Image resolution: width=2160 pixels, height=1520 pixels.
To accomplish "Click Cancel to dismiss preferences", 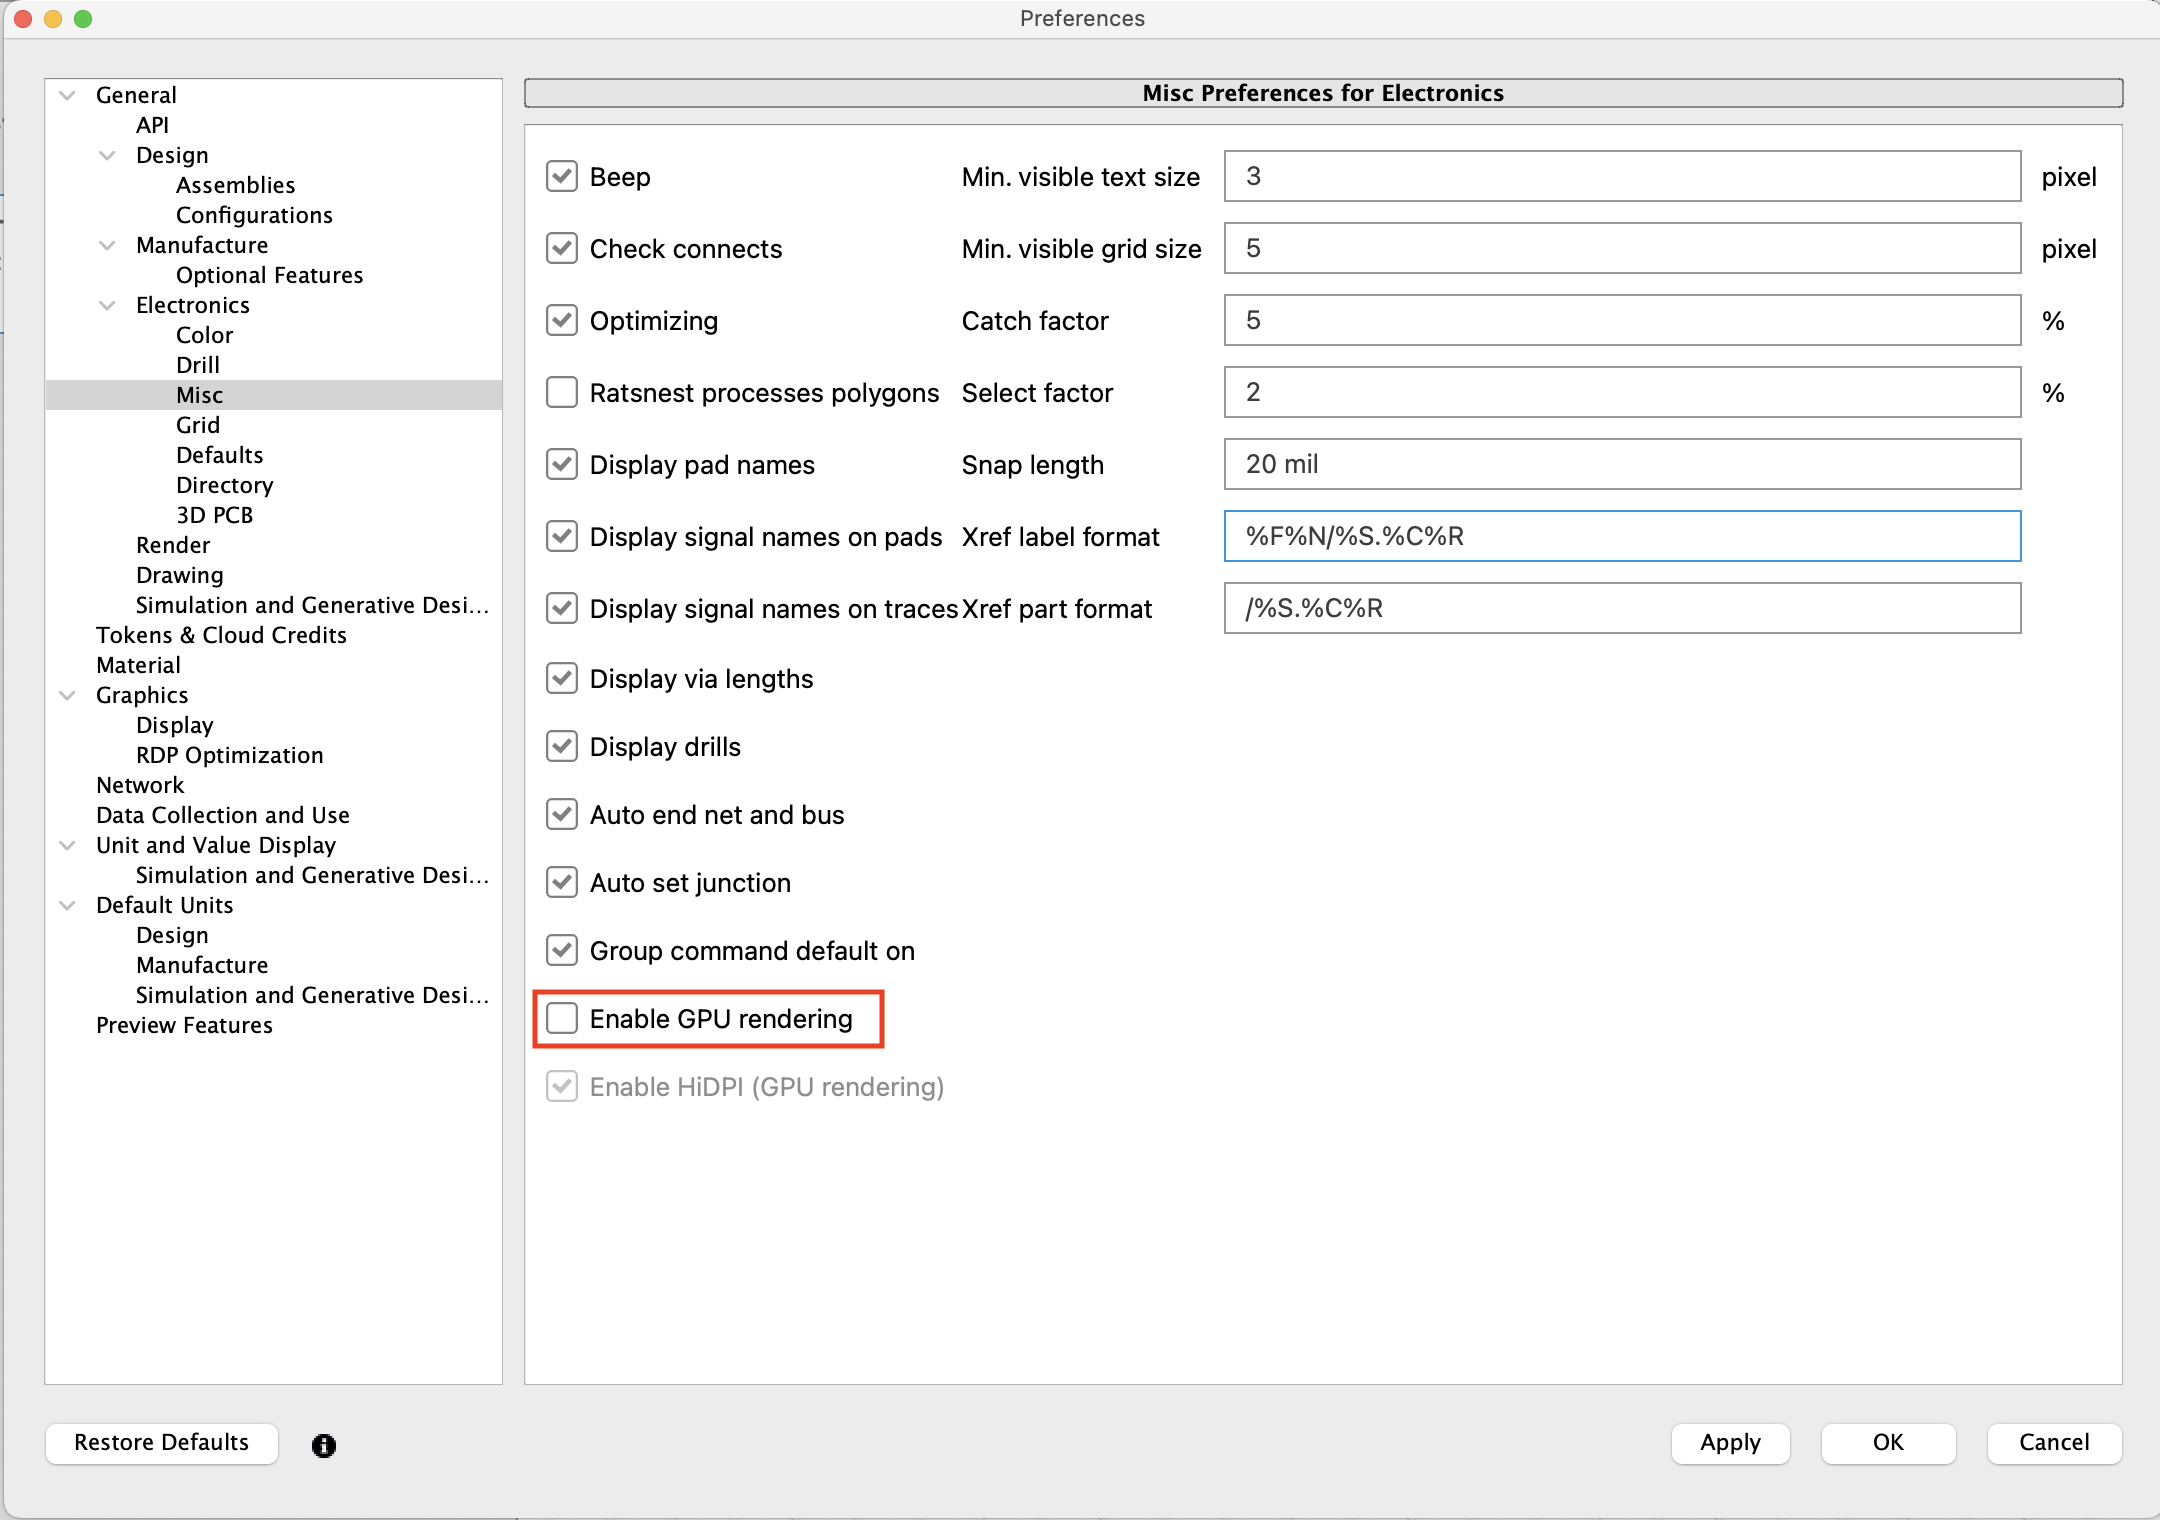I will pos(2053,1443).
